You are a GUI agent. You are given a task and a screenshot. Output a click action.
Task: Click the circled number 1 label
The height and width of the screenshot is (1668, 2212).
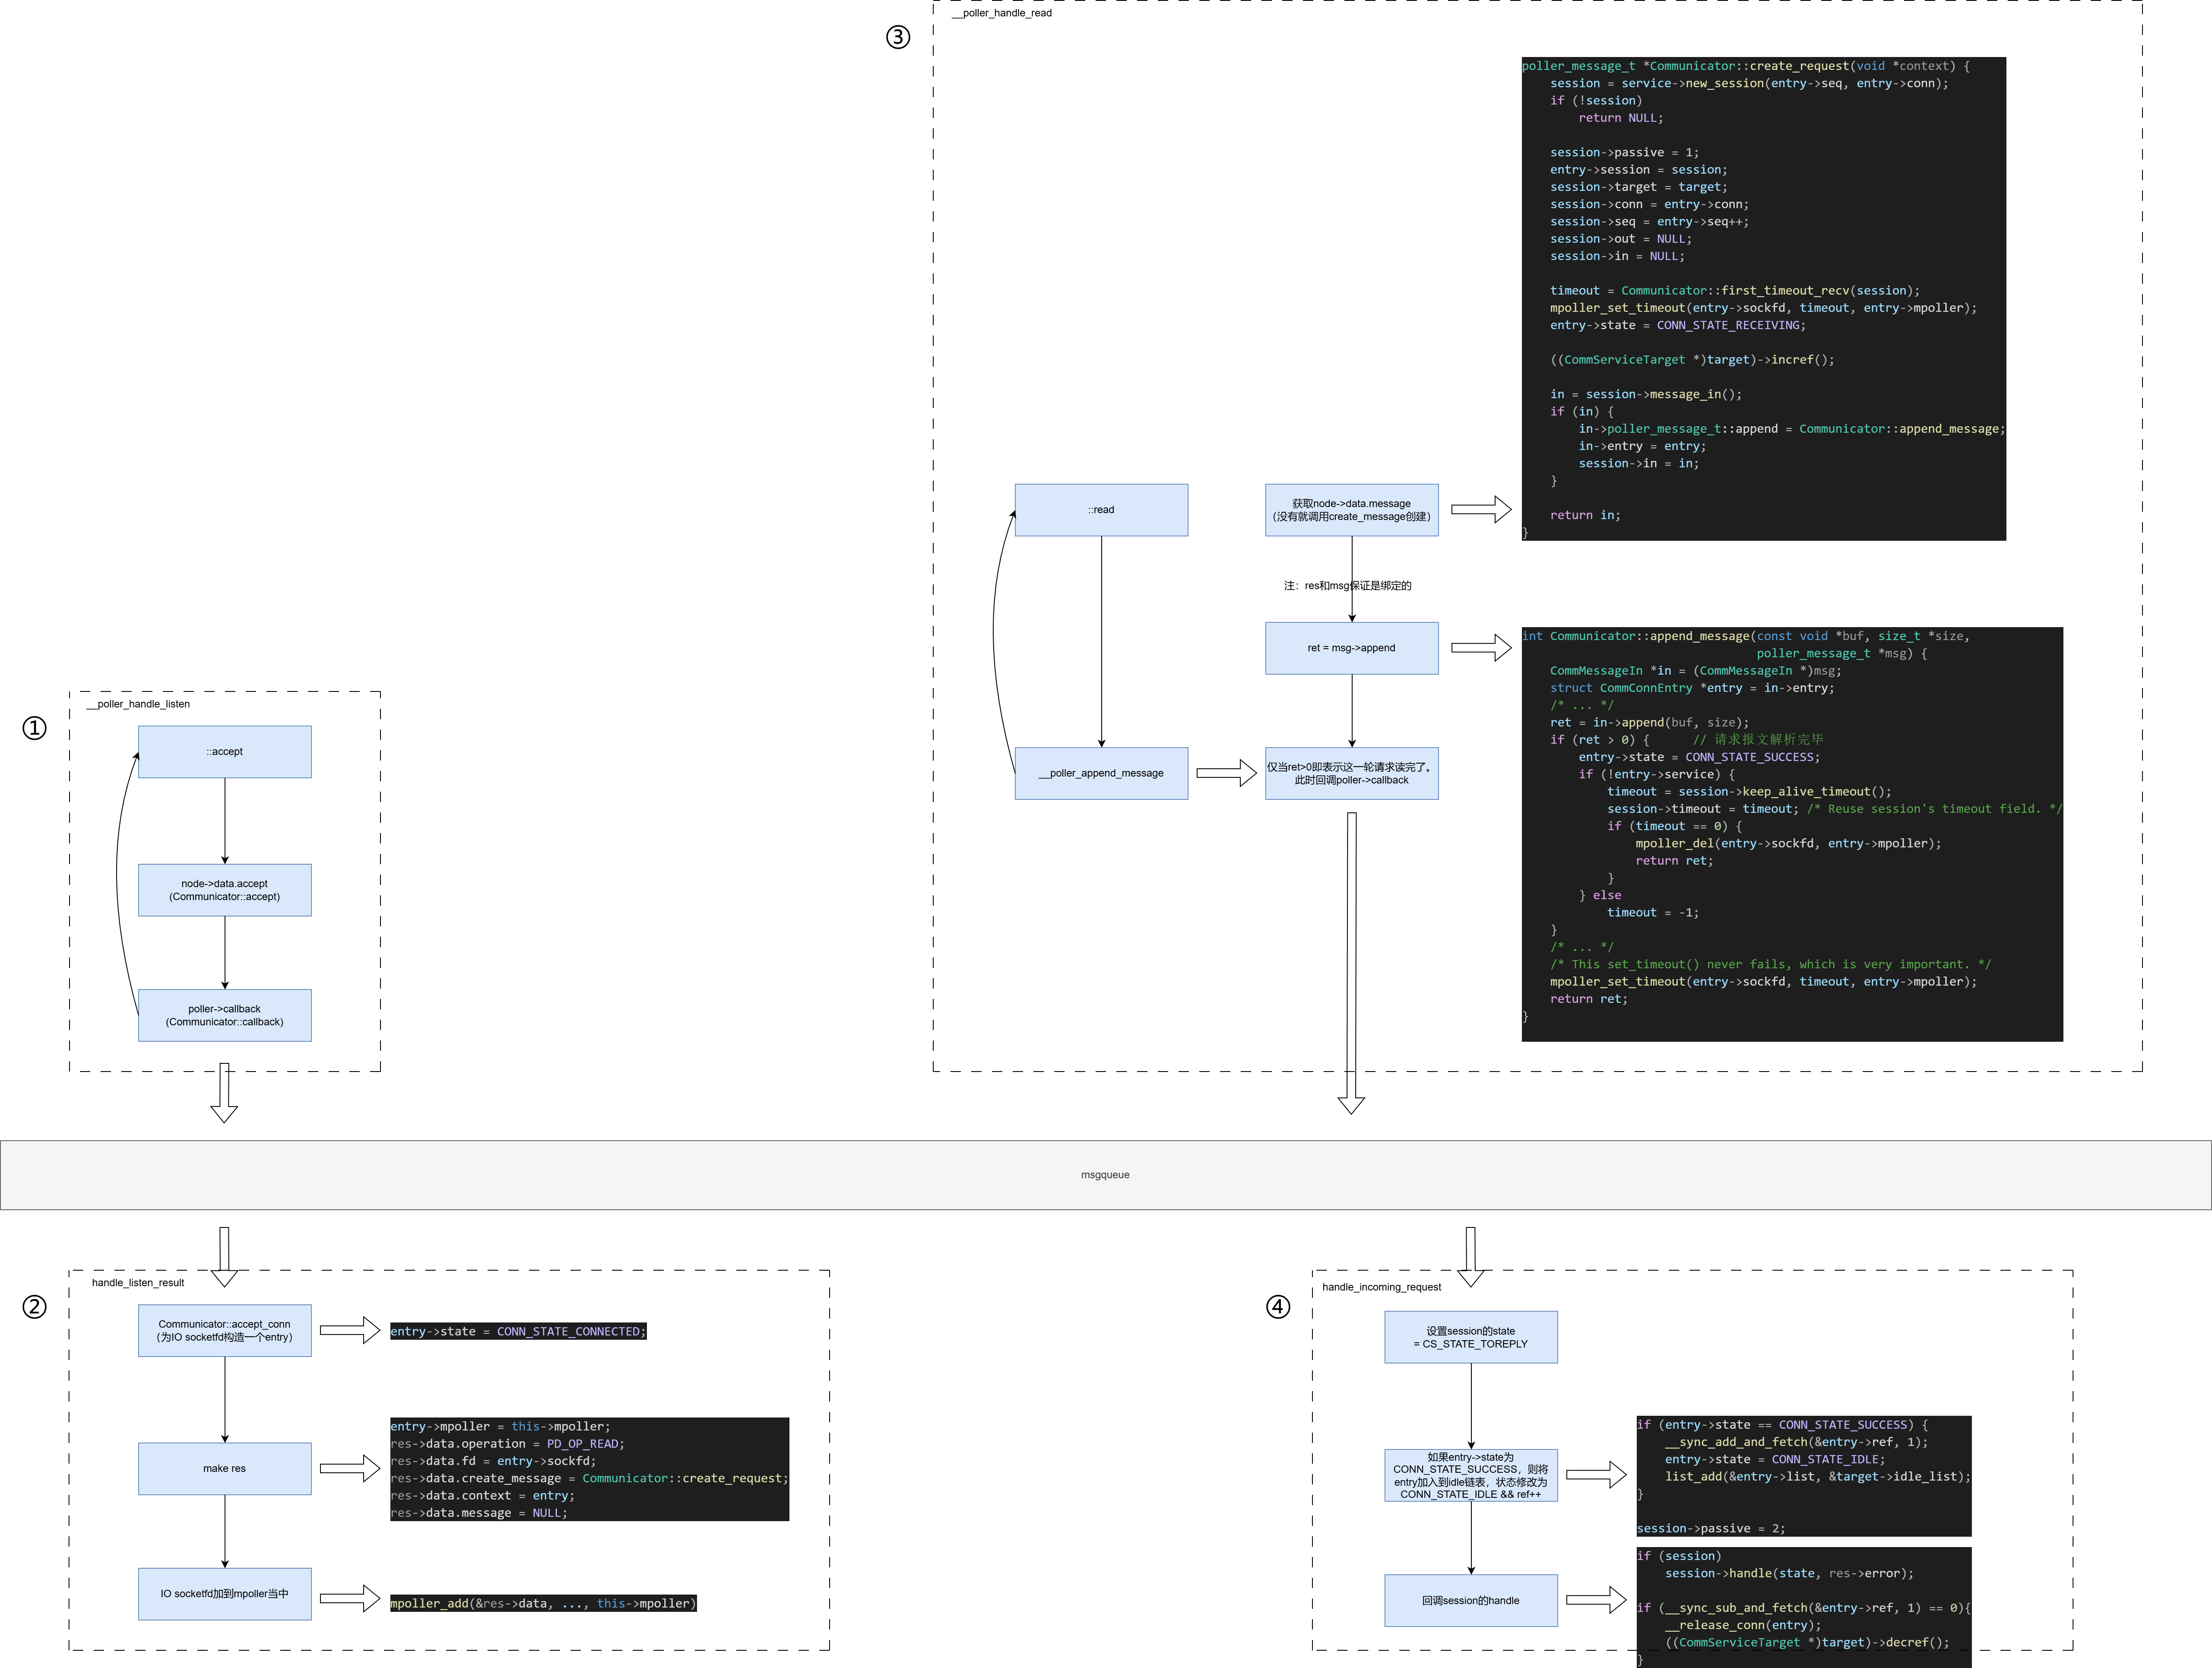tap(34, 728)
